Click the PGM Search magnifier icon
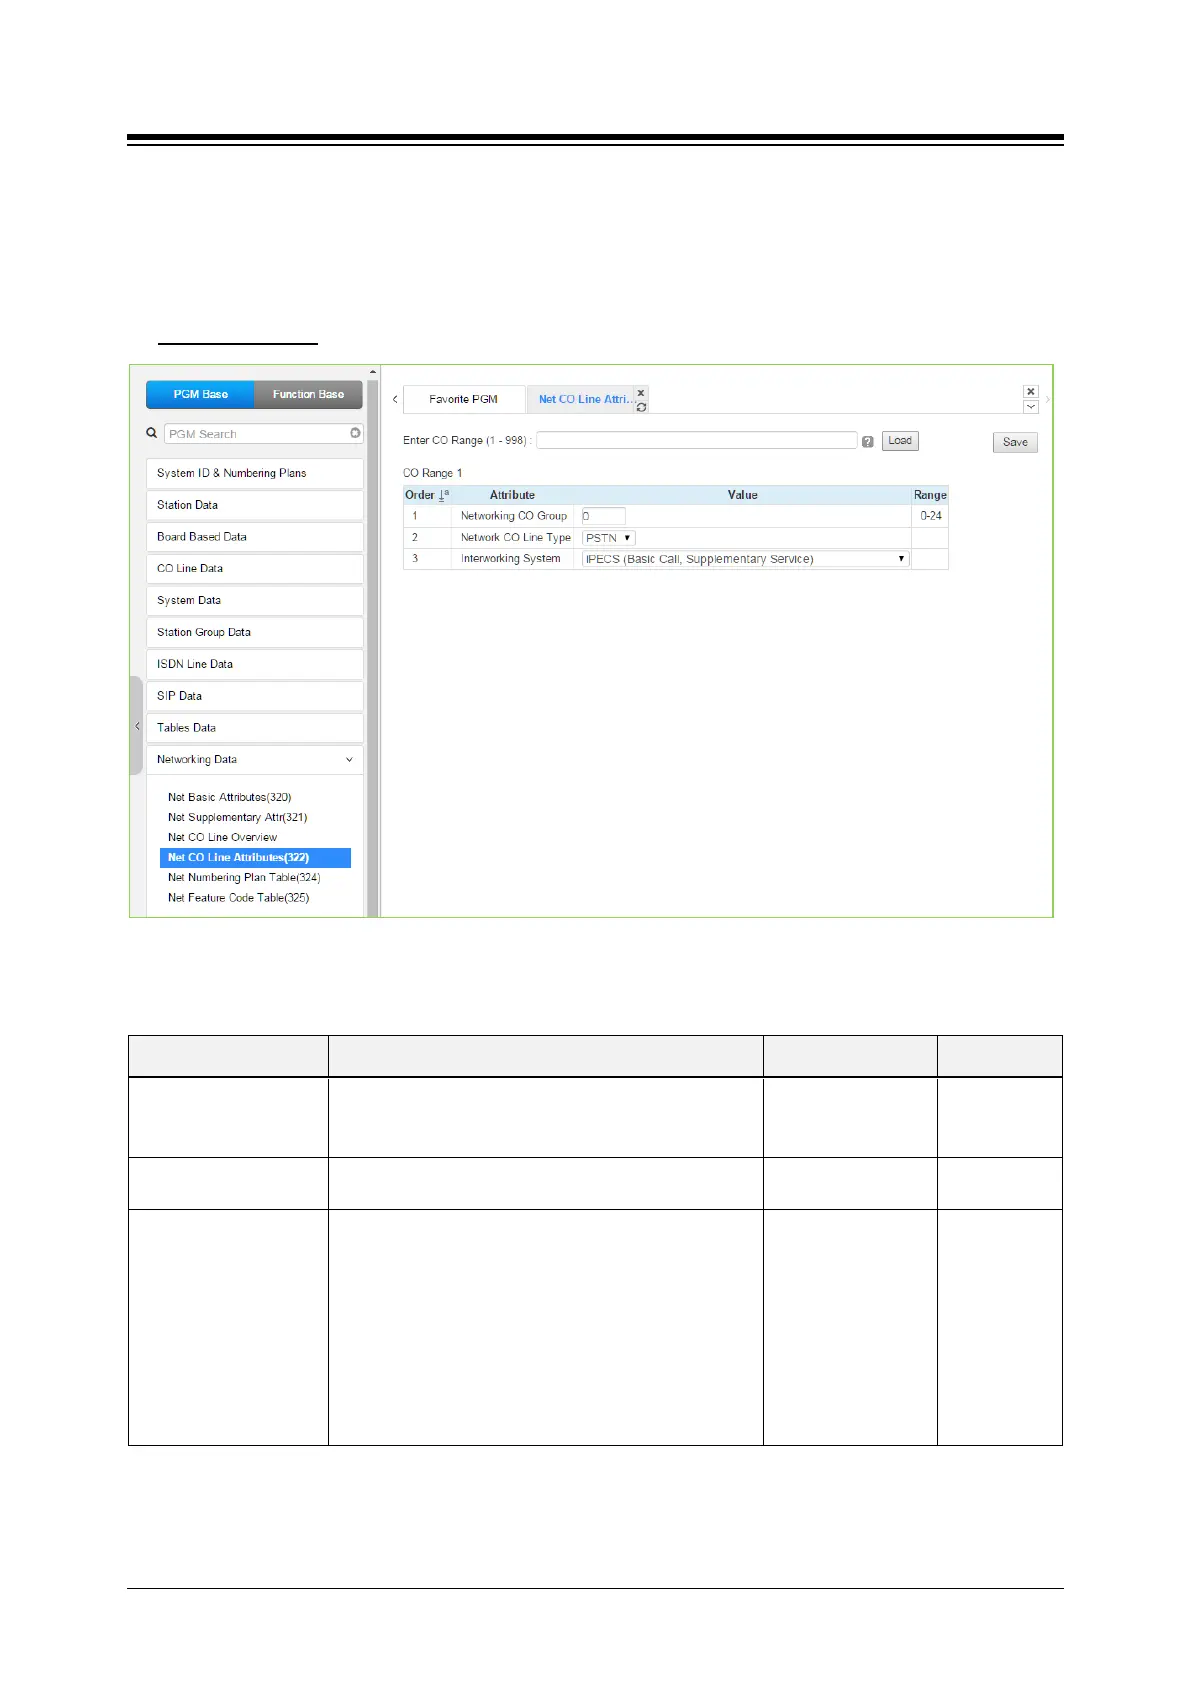 pyautogui.click(x=152, y=433)
